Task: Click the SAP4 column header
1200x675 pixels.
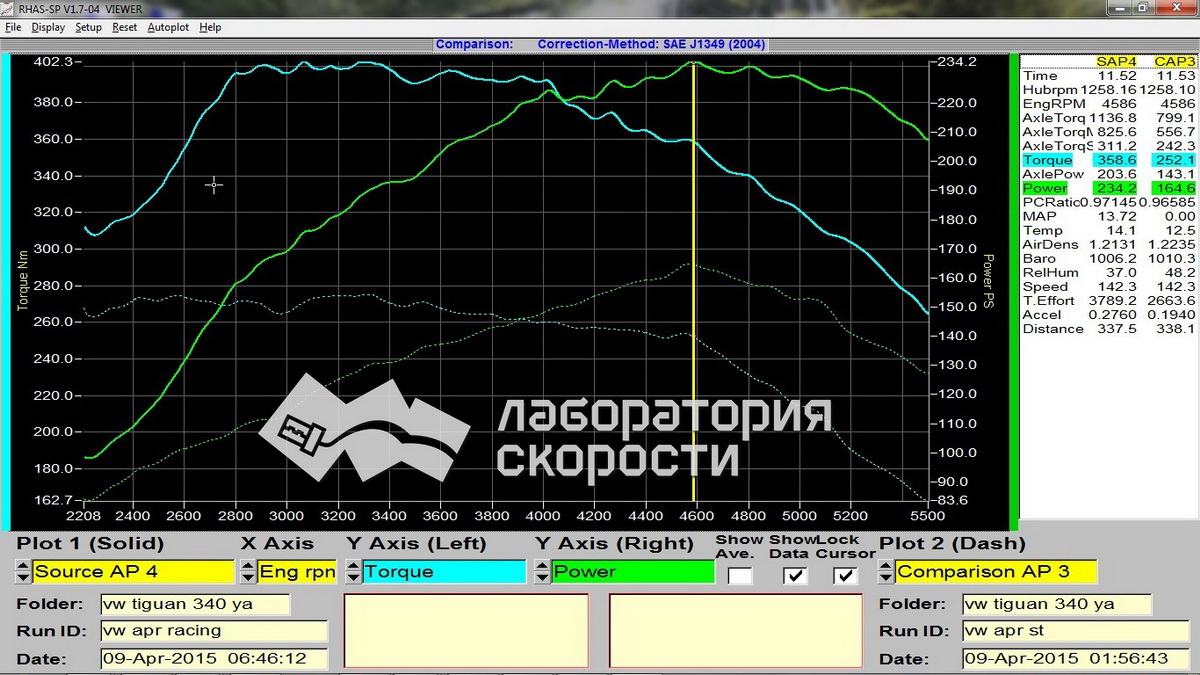Action: click(x=1116, y=61)
